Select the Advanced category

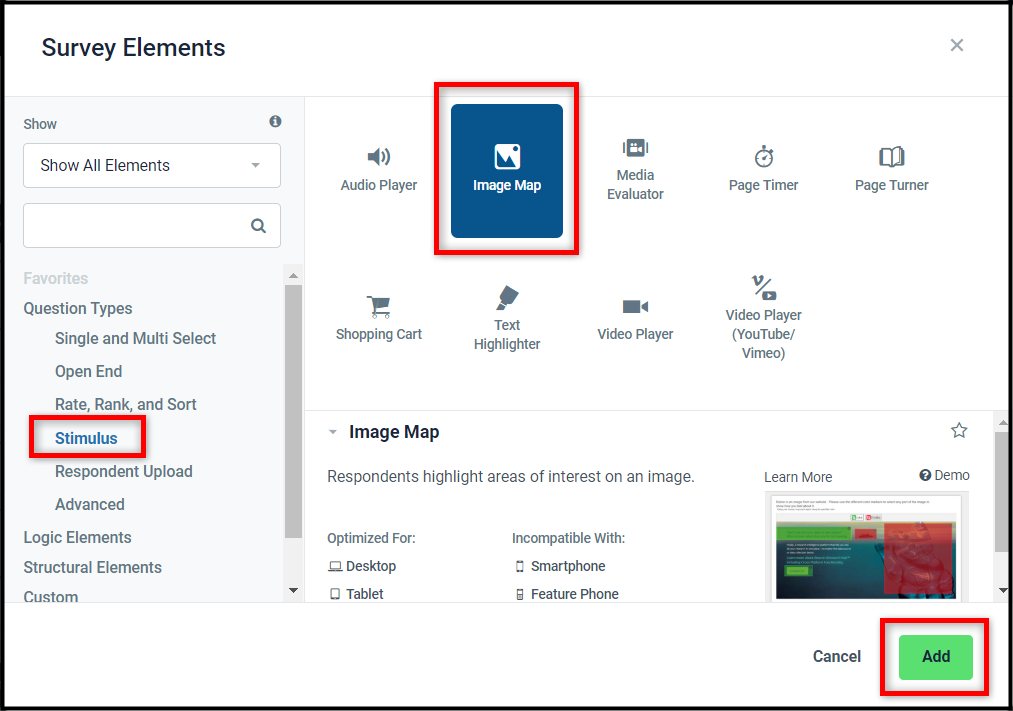(x=89, y=504)
